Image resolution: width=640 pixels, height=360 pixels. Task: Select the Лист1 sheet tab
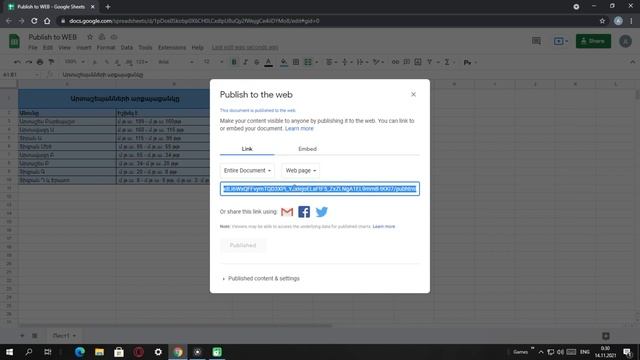point(64,336)
